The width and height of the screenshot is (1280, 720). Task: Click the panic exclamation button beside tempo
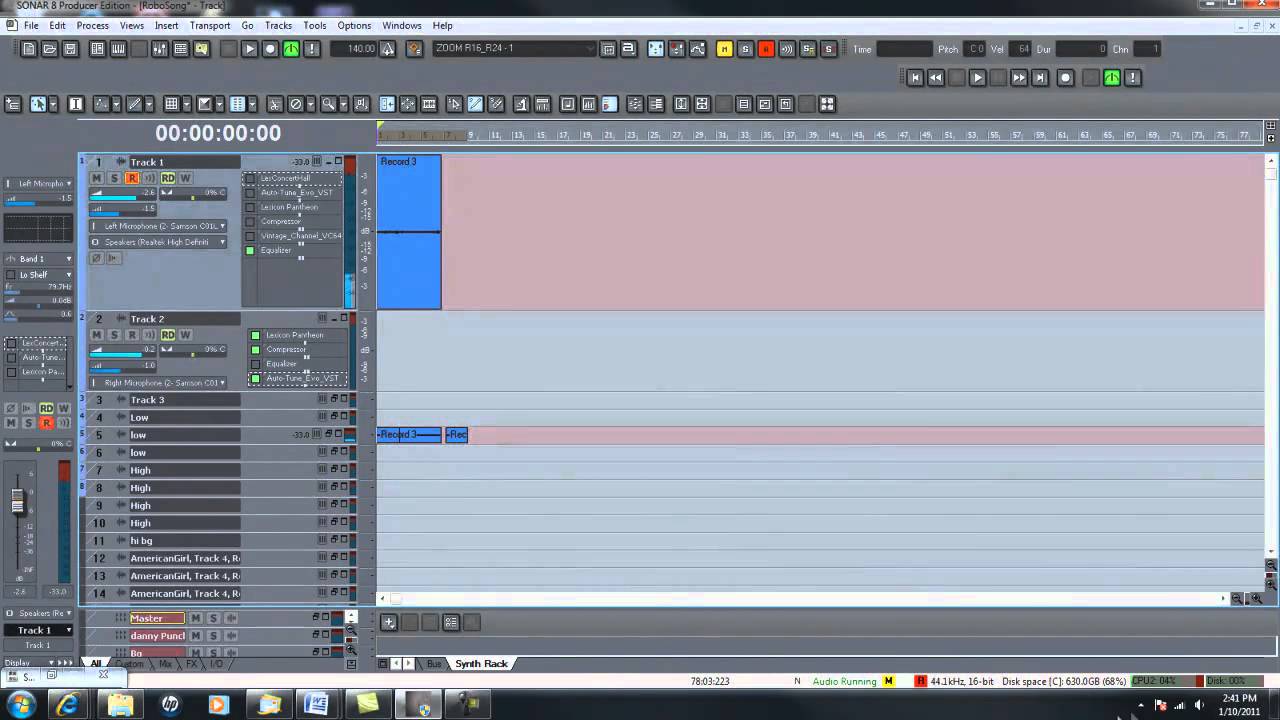point(312,48)
